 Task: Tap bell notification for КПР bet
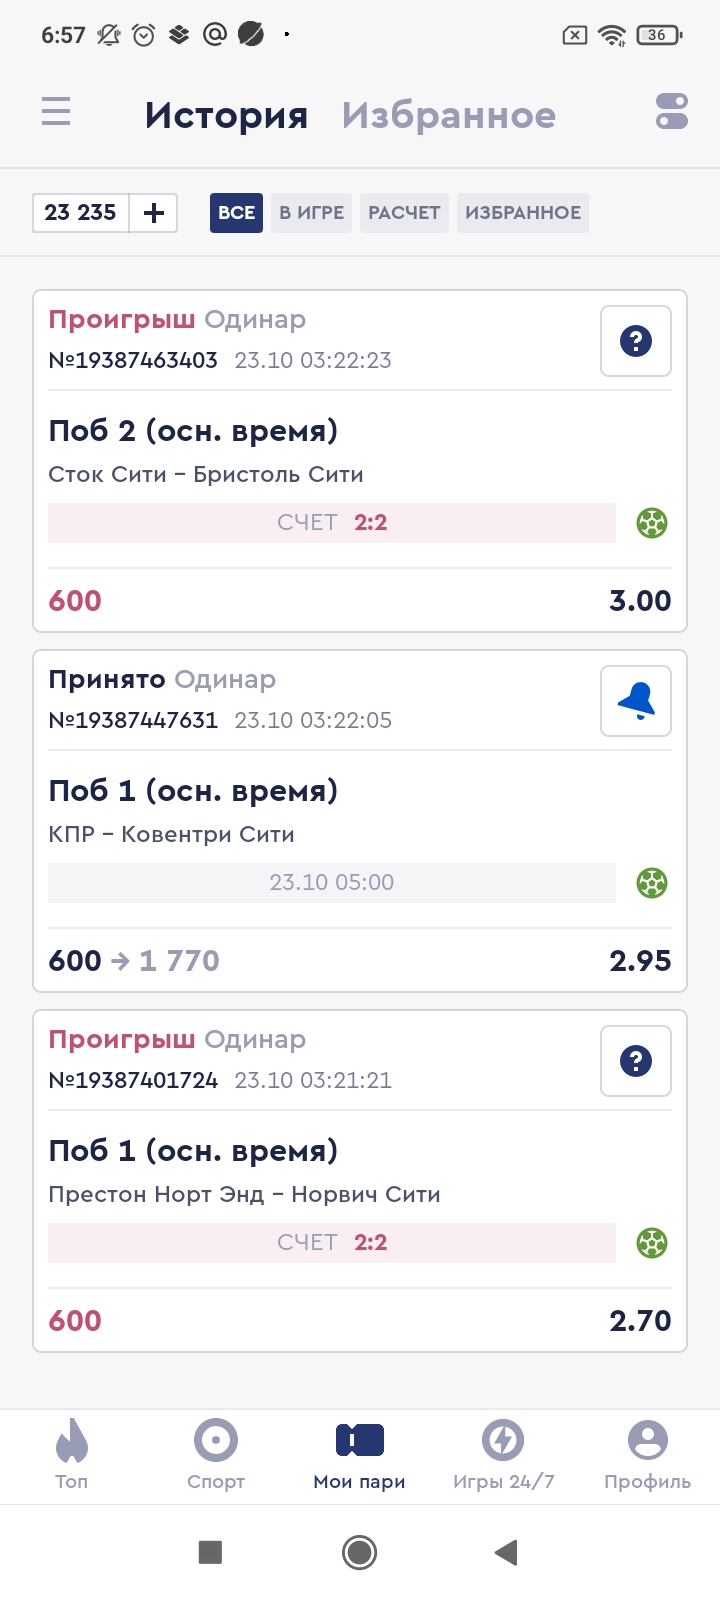point(635,701)
